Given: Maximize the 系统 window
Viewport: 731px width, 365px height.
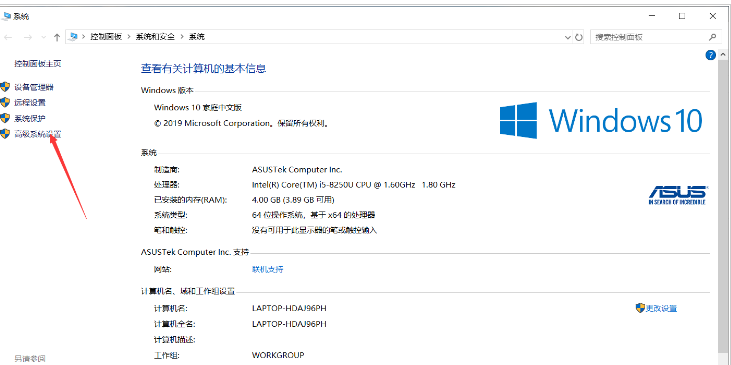Looking at the screenshot, I should coord(682,16).
